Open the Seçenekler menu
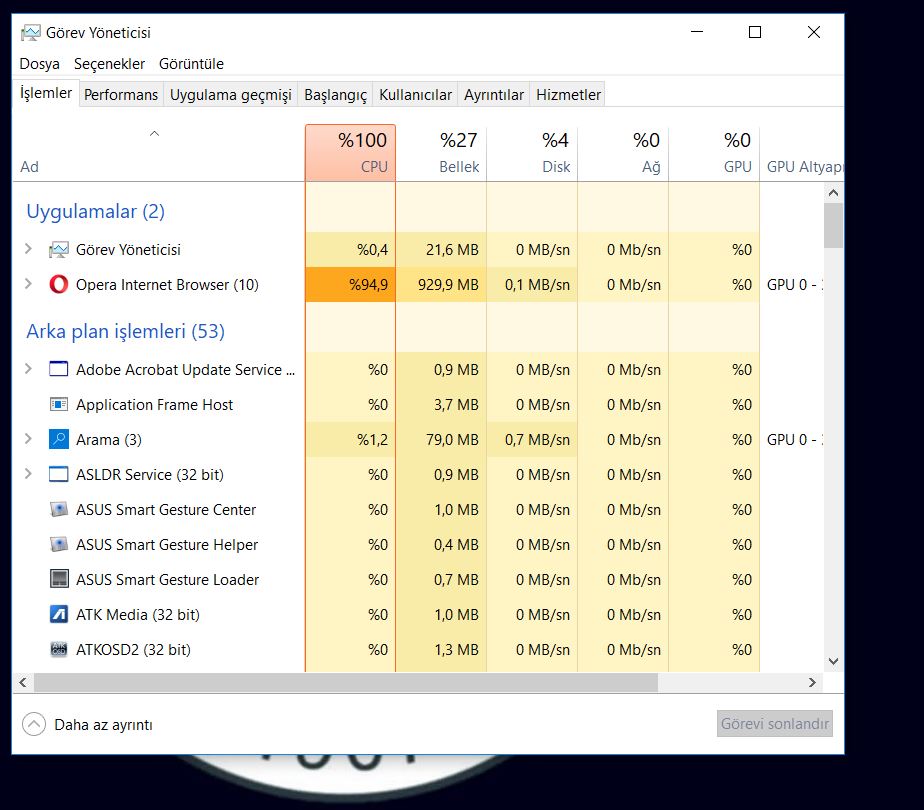924x810 pixels. (x=110, y=64)
